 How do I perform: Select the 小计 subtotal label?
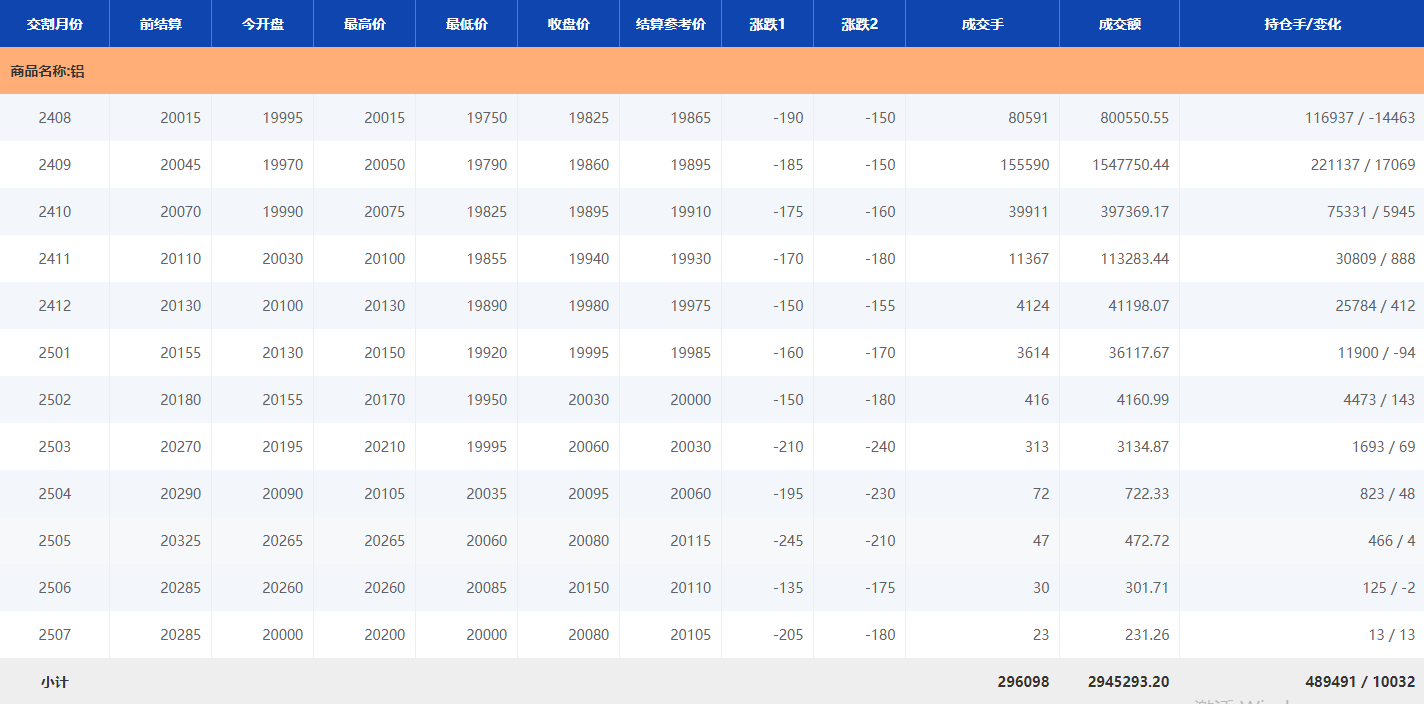(x=55, y=682)
